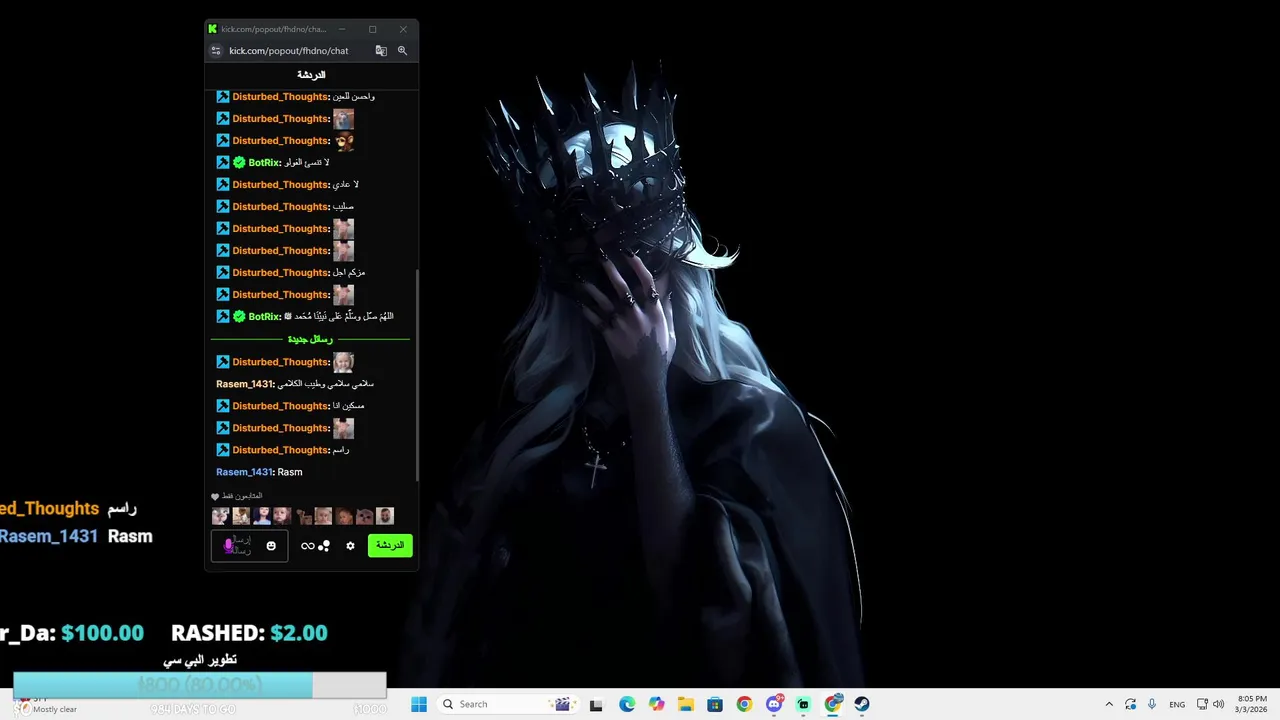Click the message text مزكم اجل
Screen dimensions: 1280x720
coord(349,273)
